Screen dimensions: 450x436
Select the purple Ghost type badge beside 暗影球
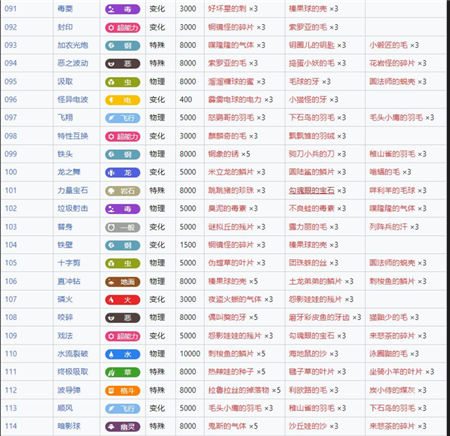pos(122,427)
